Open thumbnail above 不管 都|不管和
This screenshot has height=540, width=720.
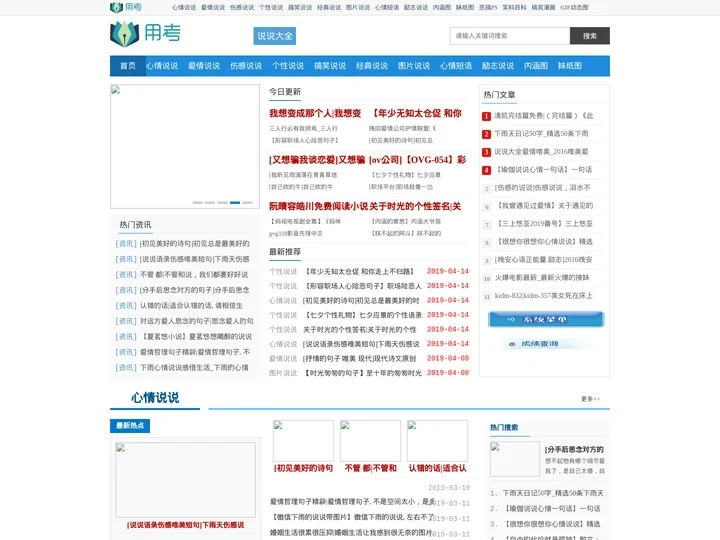(371, 441)
